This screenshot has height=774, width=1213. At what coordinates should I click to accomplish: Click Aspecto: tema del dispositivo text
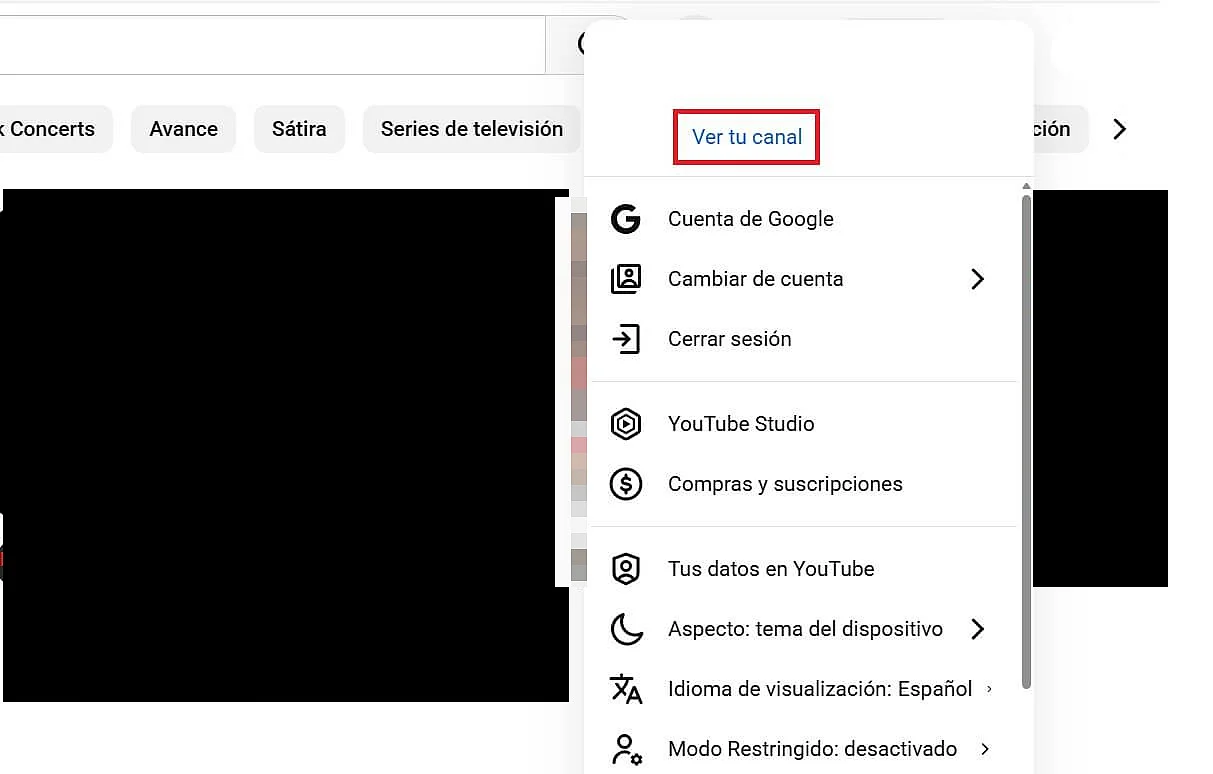coord(805,629)
